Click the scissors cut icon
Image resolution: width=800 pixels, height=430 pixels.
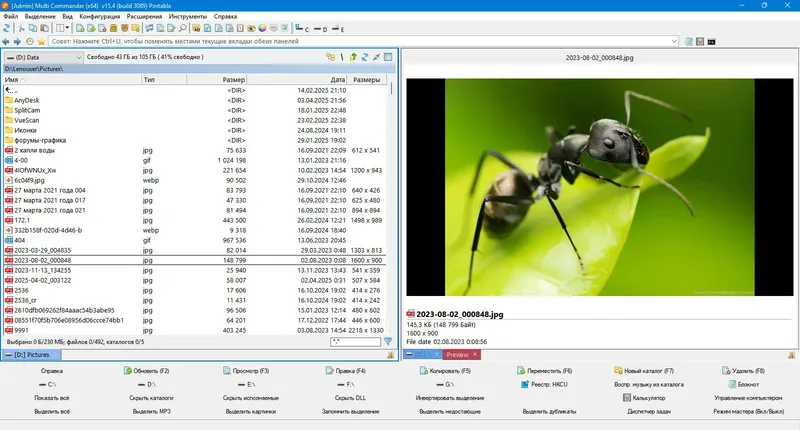[21, 29]
